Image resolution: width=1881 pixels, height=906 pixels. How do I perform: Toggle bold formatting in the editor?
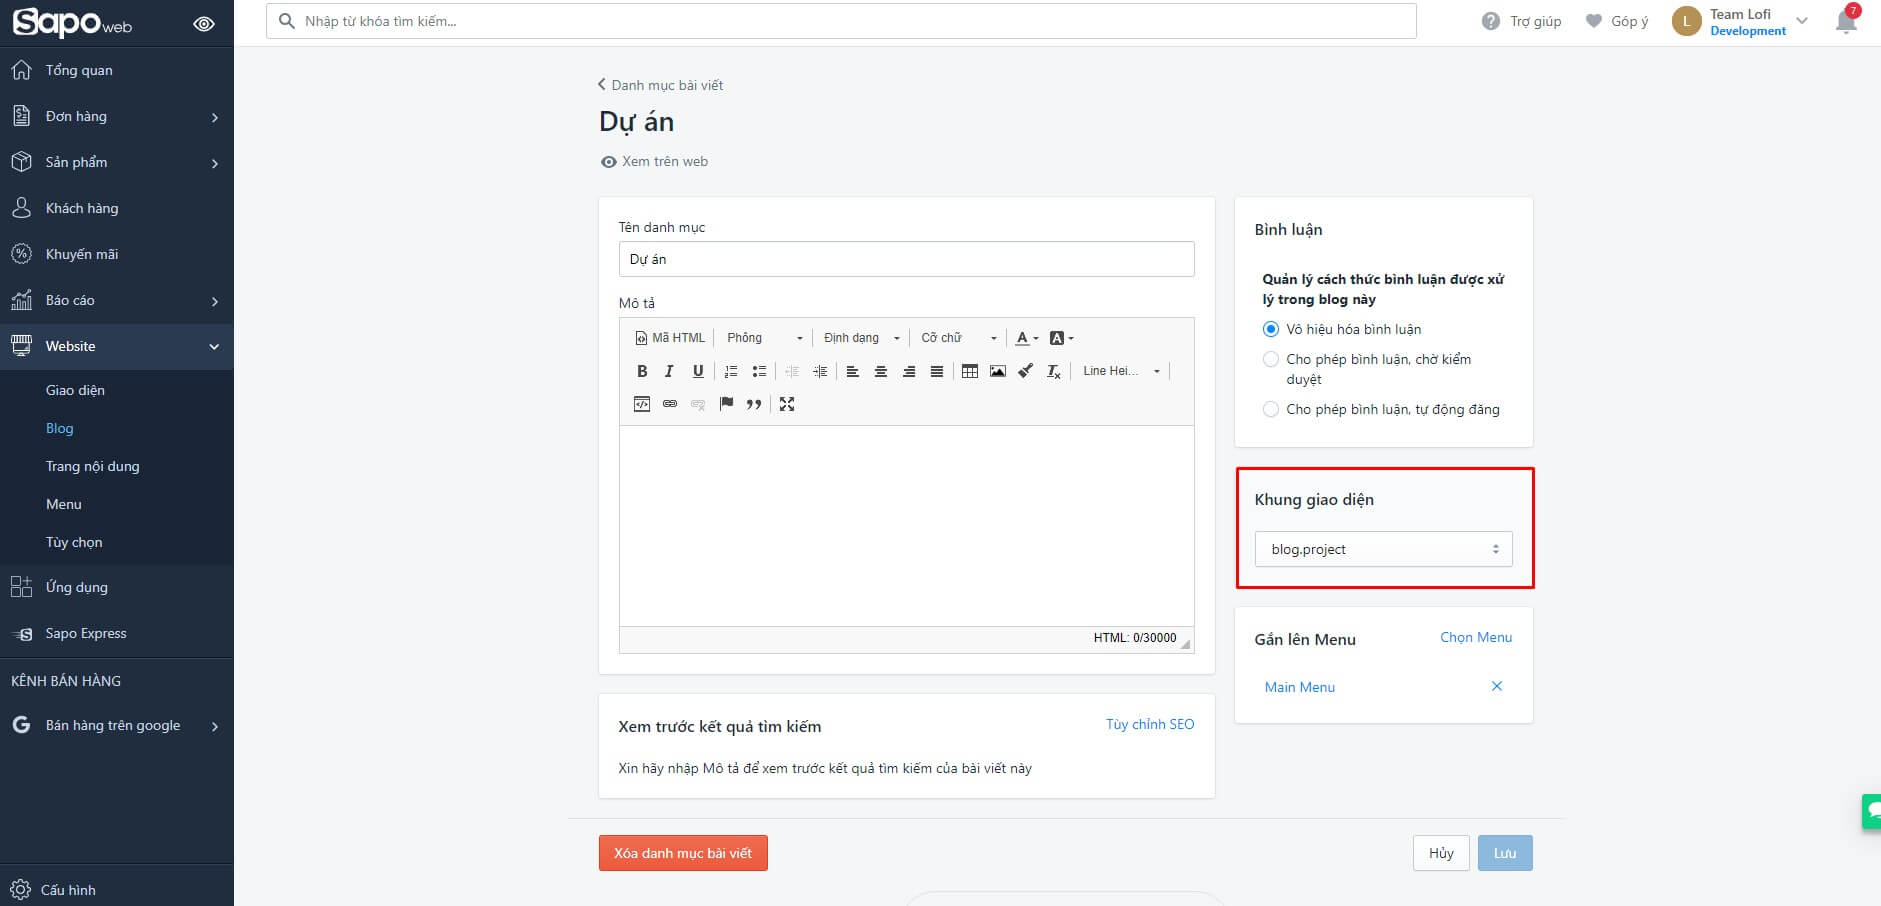[x=642, y=371]
